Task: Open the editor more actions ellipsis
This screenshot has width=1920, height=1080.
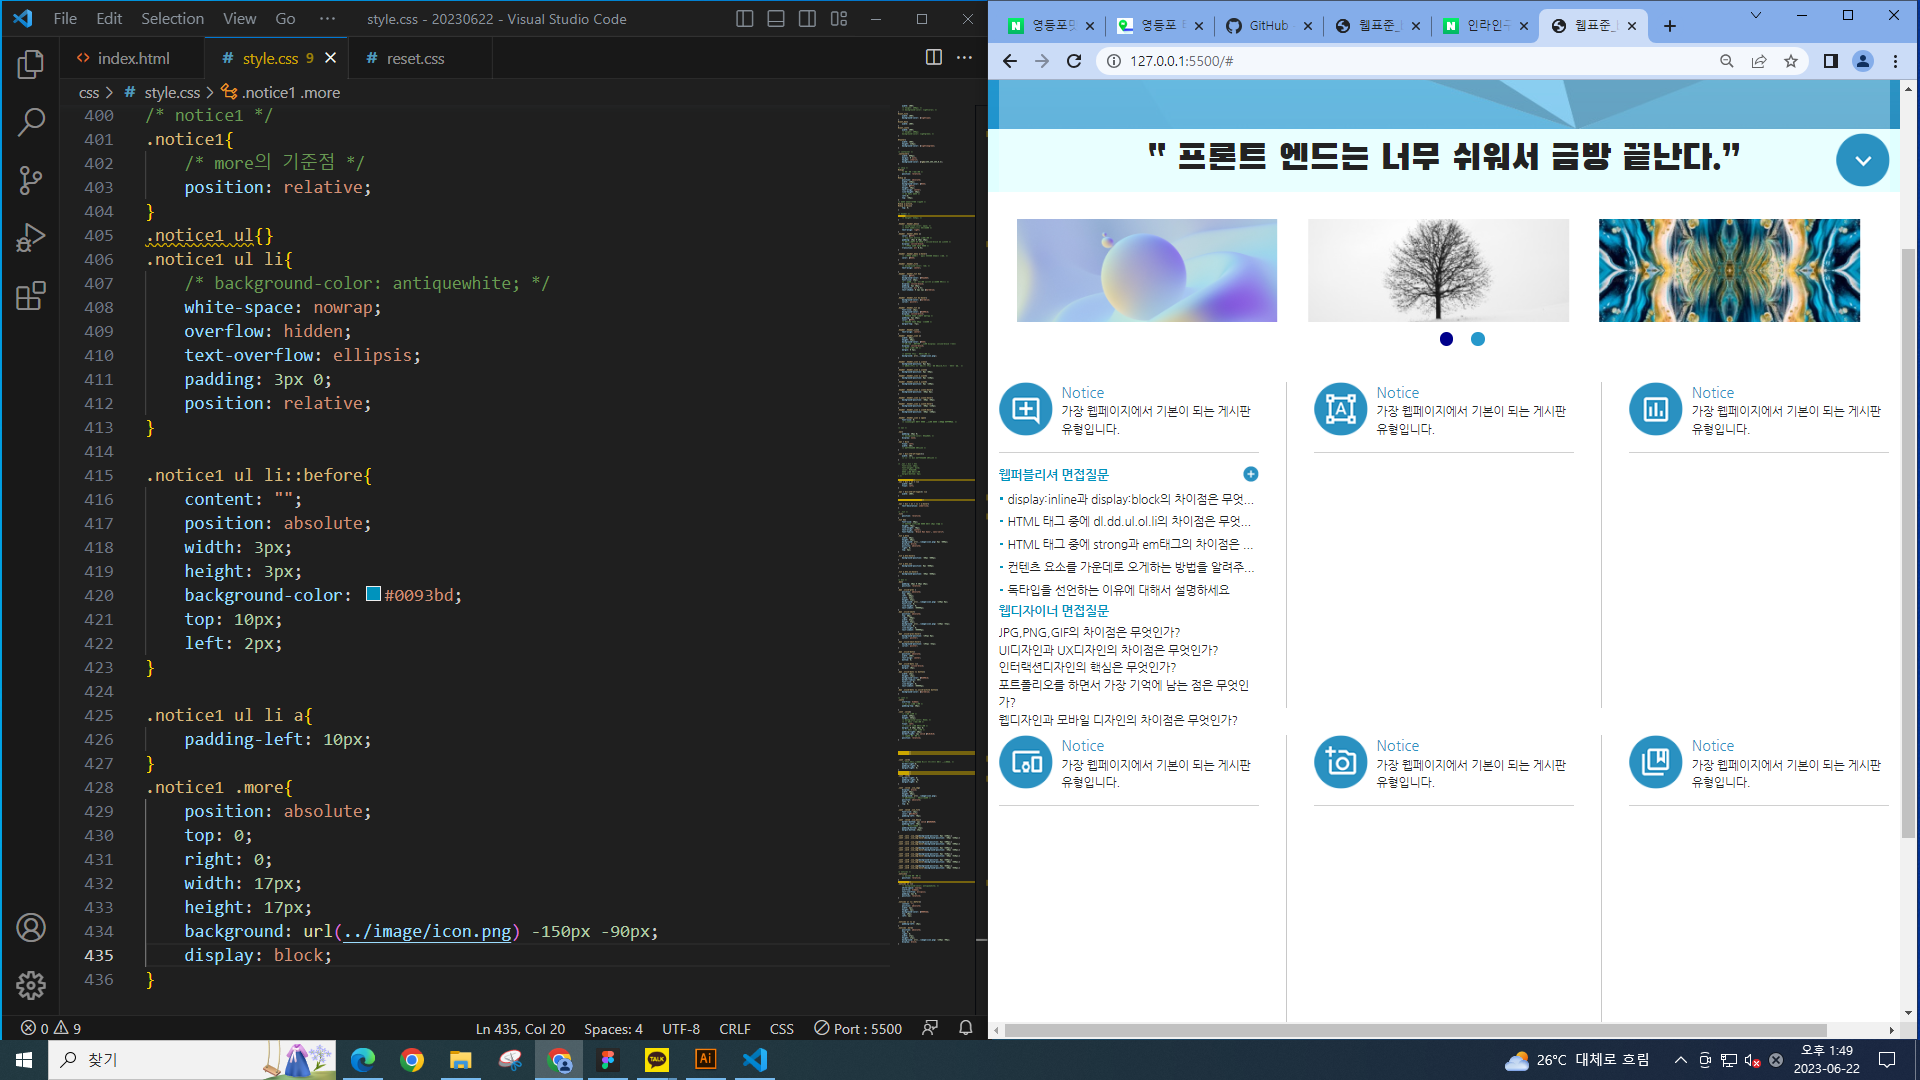Action: 964,58
